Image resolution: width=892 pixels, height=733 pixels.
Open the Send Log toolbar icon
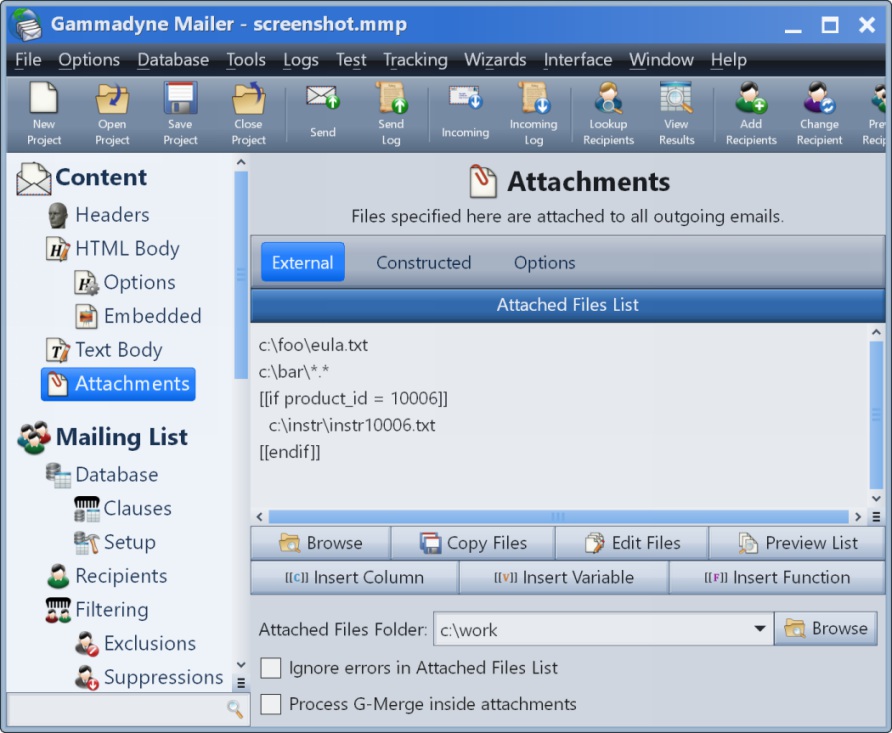tap(391, 113)
